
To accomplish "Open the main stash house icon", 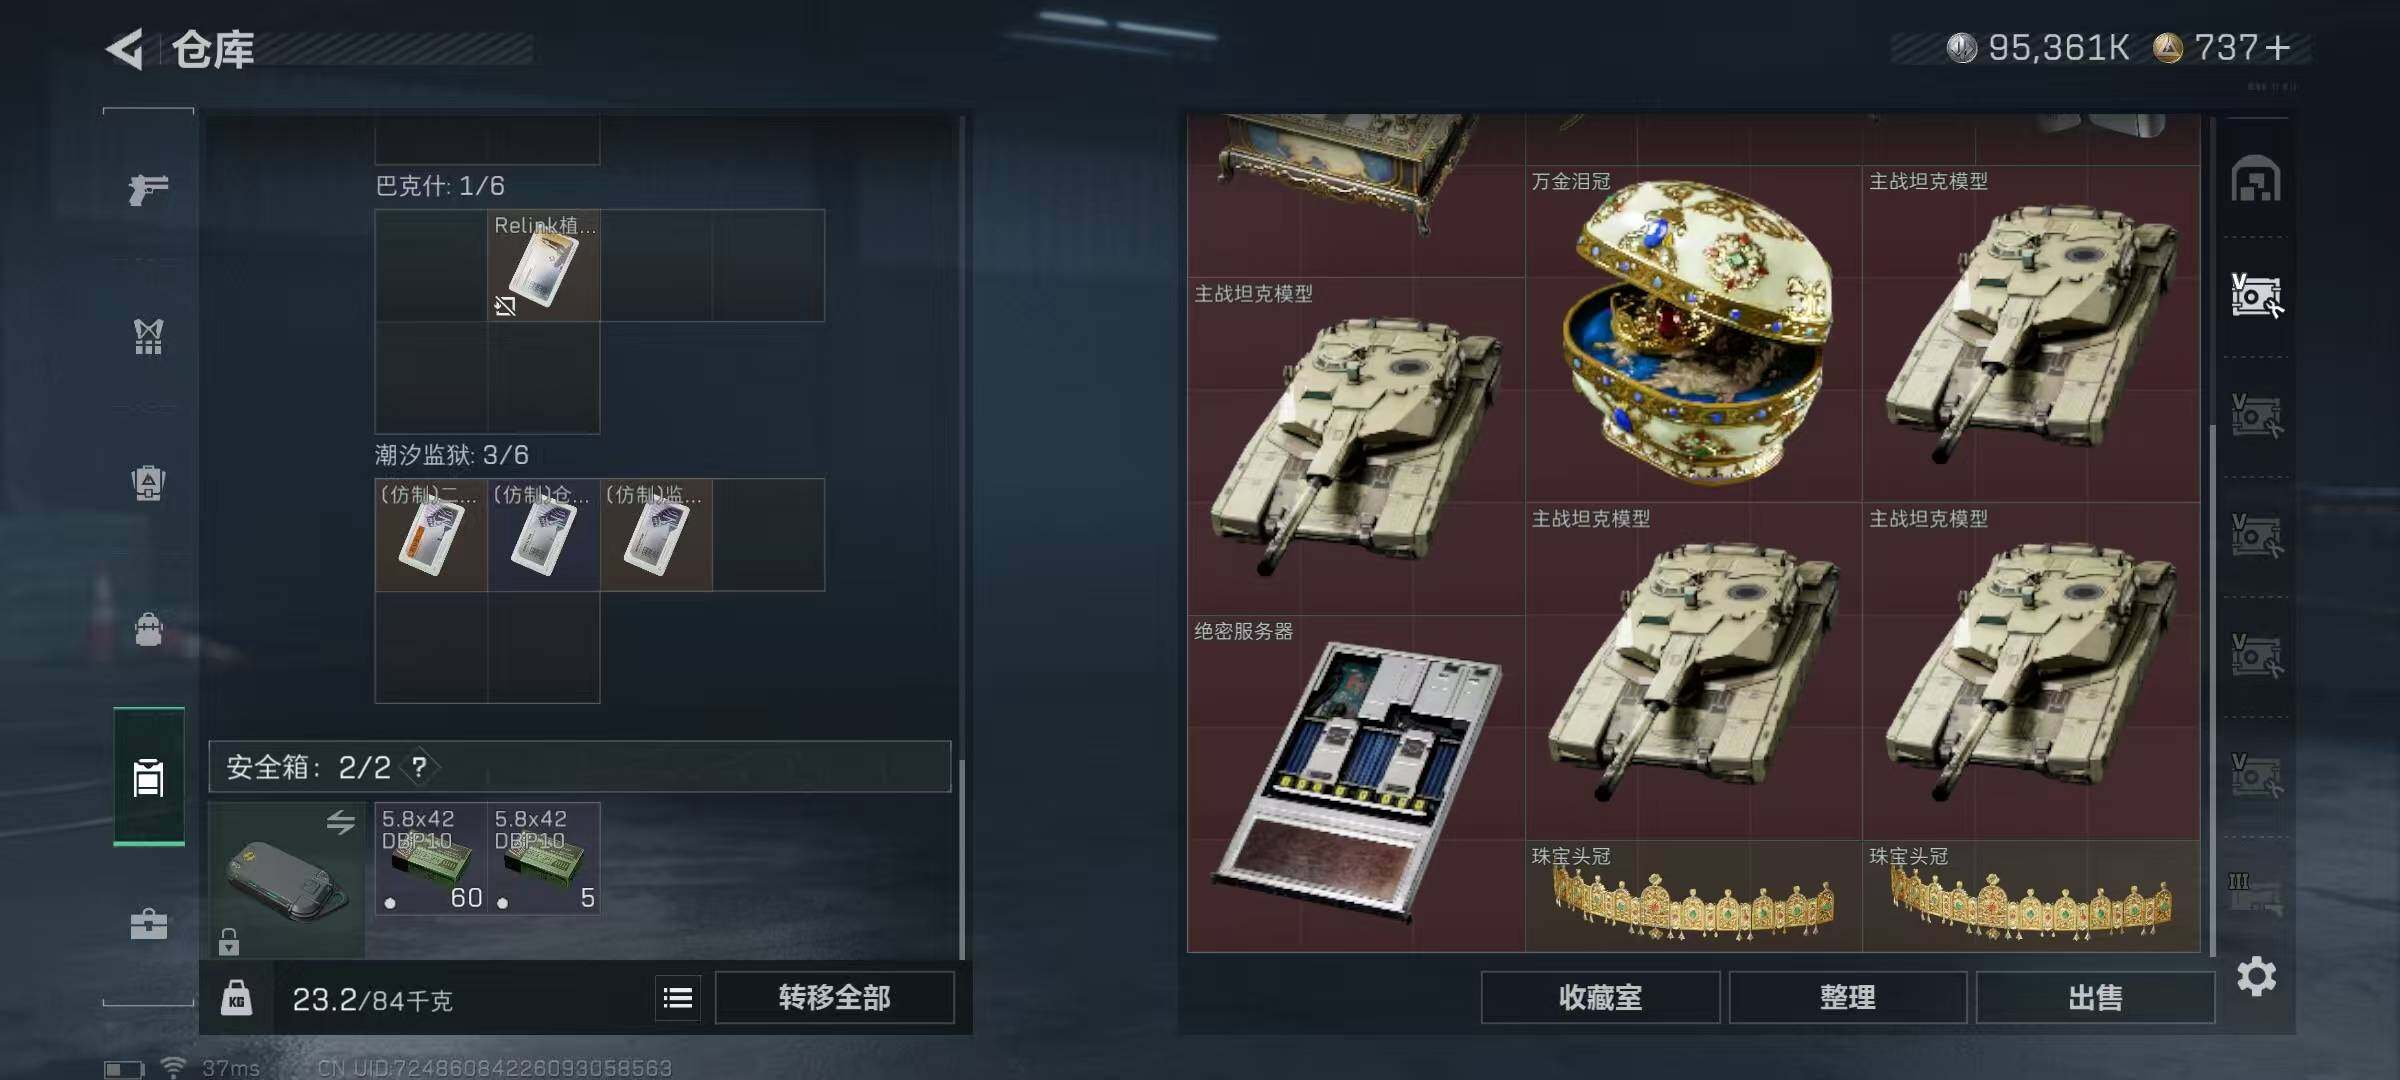I will (2256, 180).
